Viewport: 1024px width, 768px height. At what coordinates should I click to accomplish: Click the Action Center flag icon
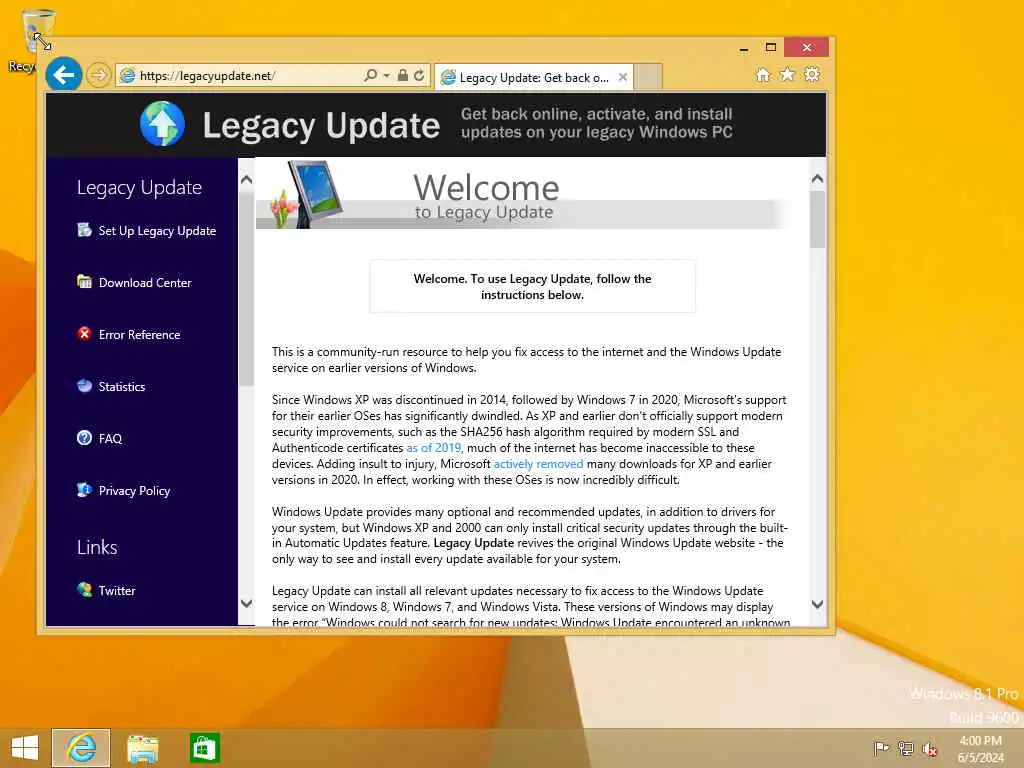881,748
